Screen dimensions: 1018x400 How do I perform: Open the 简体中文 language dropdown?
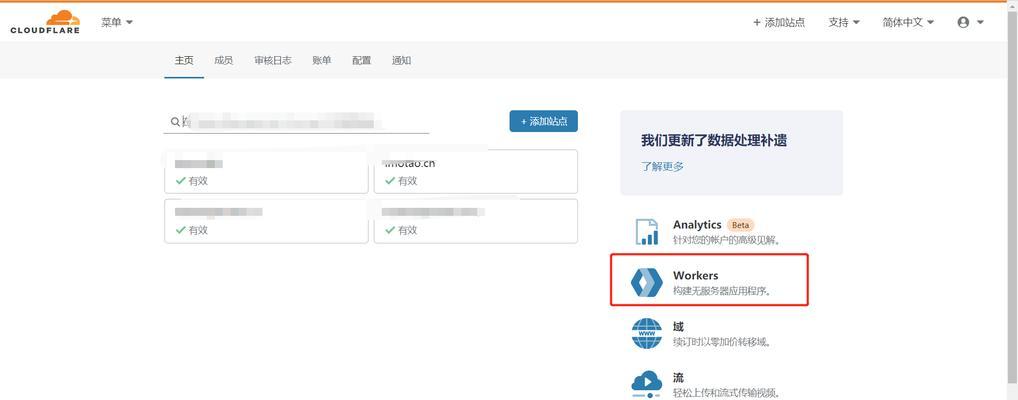coord(908,22)
